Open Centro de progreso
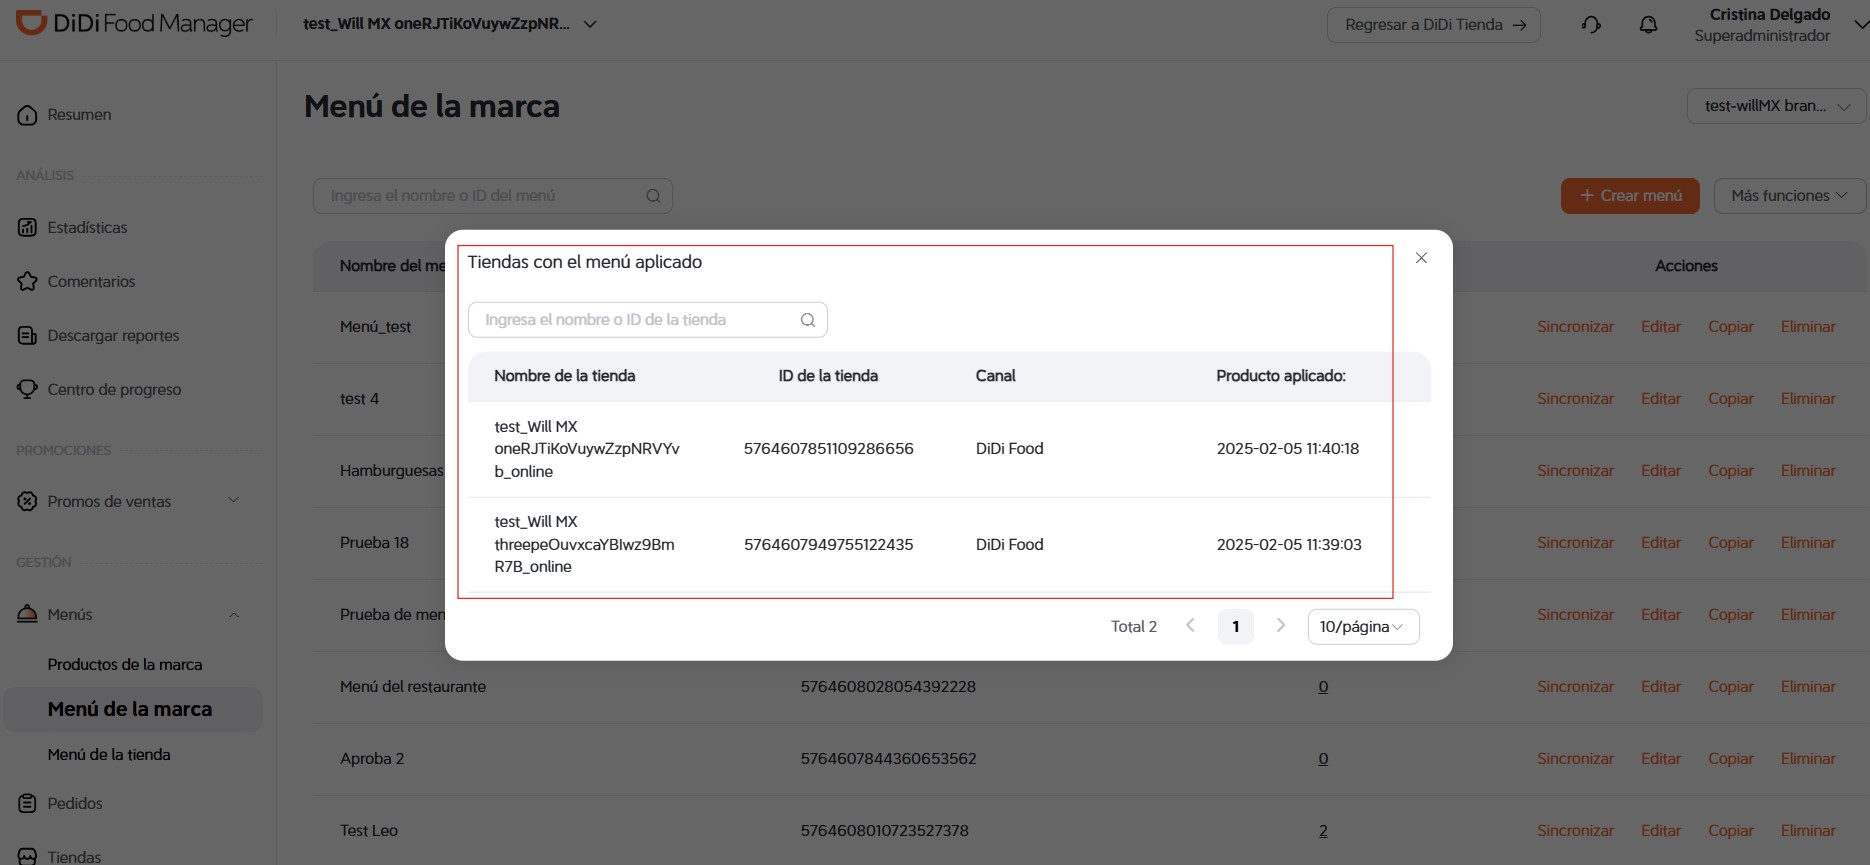This screenshot has width=1870, height=865. 114,390
